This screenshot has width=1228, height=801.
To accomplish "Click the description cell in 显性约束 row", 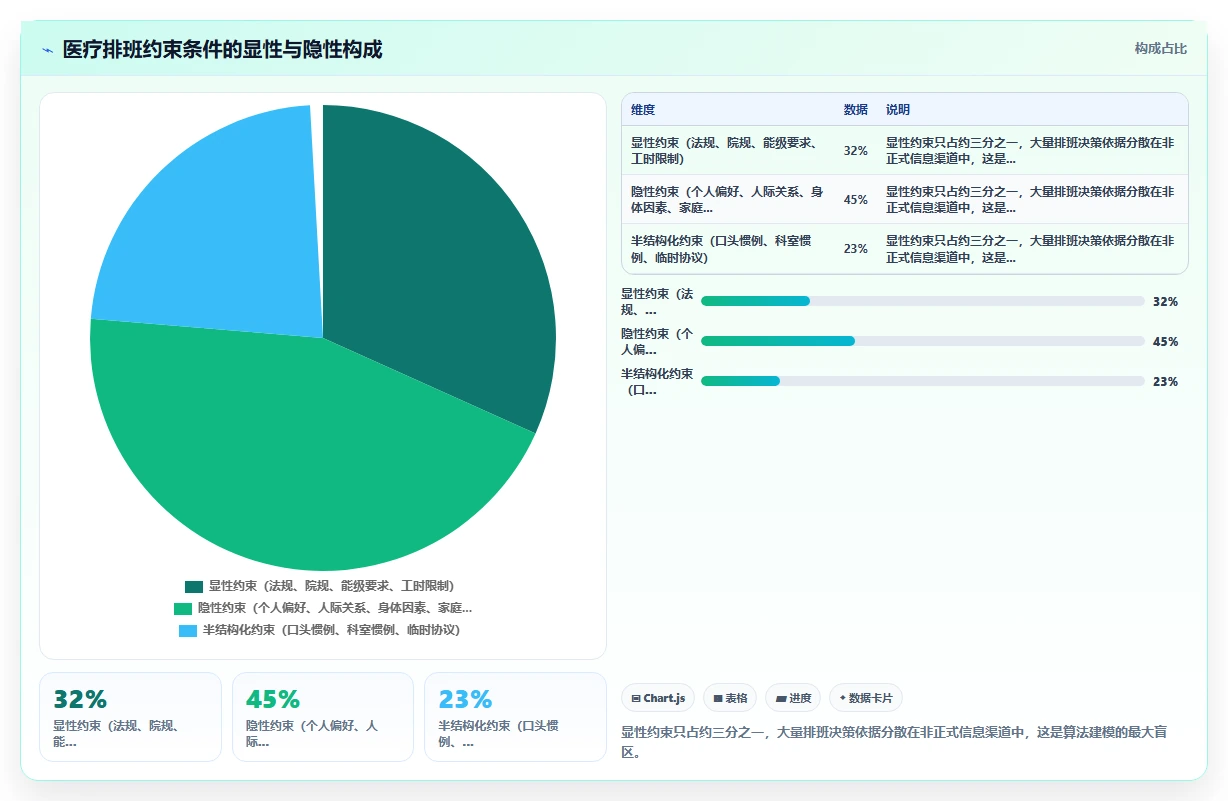I will point(1030,151).
